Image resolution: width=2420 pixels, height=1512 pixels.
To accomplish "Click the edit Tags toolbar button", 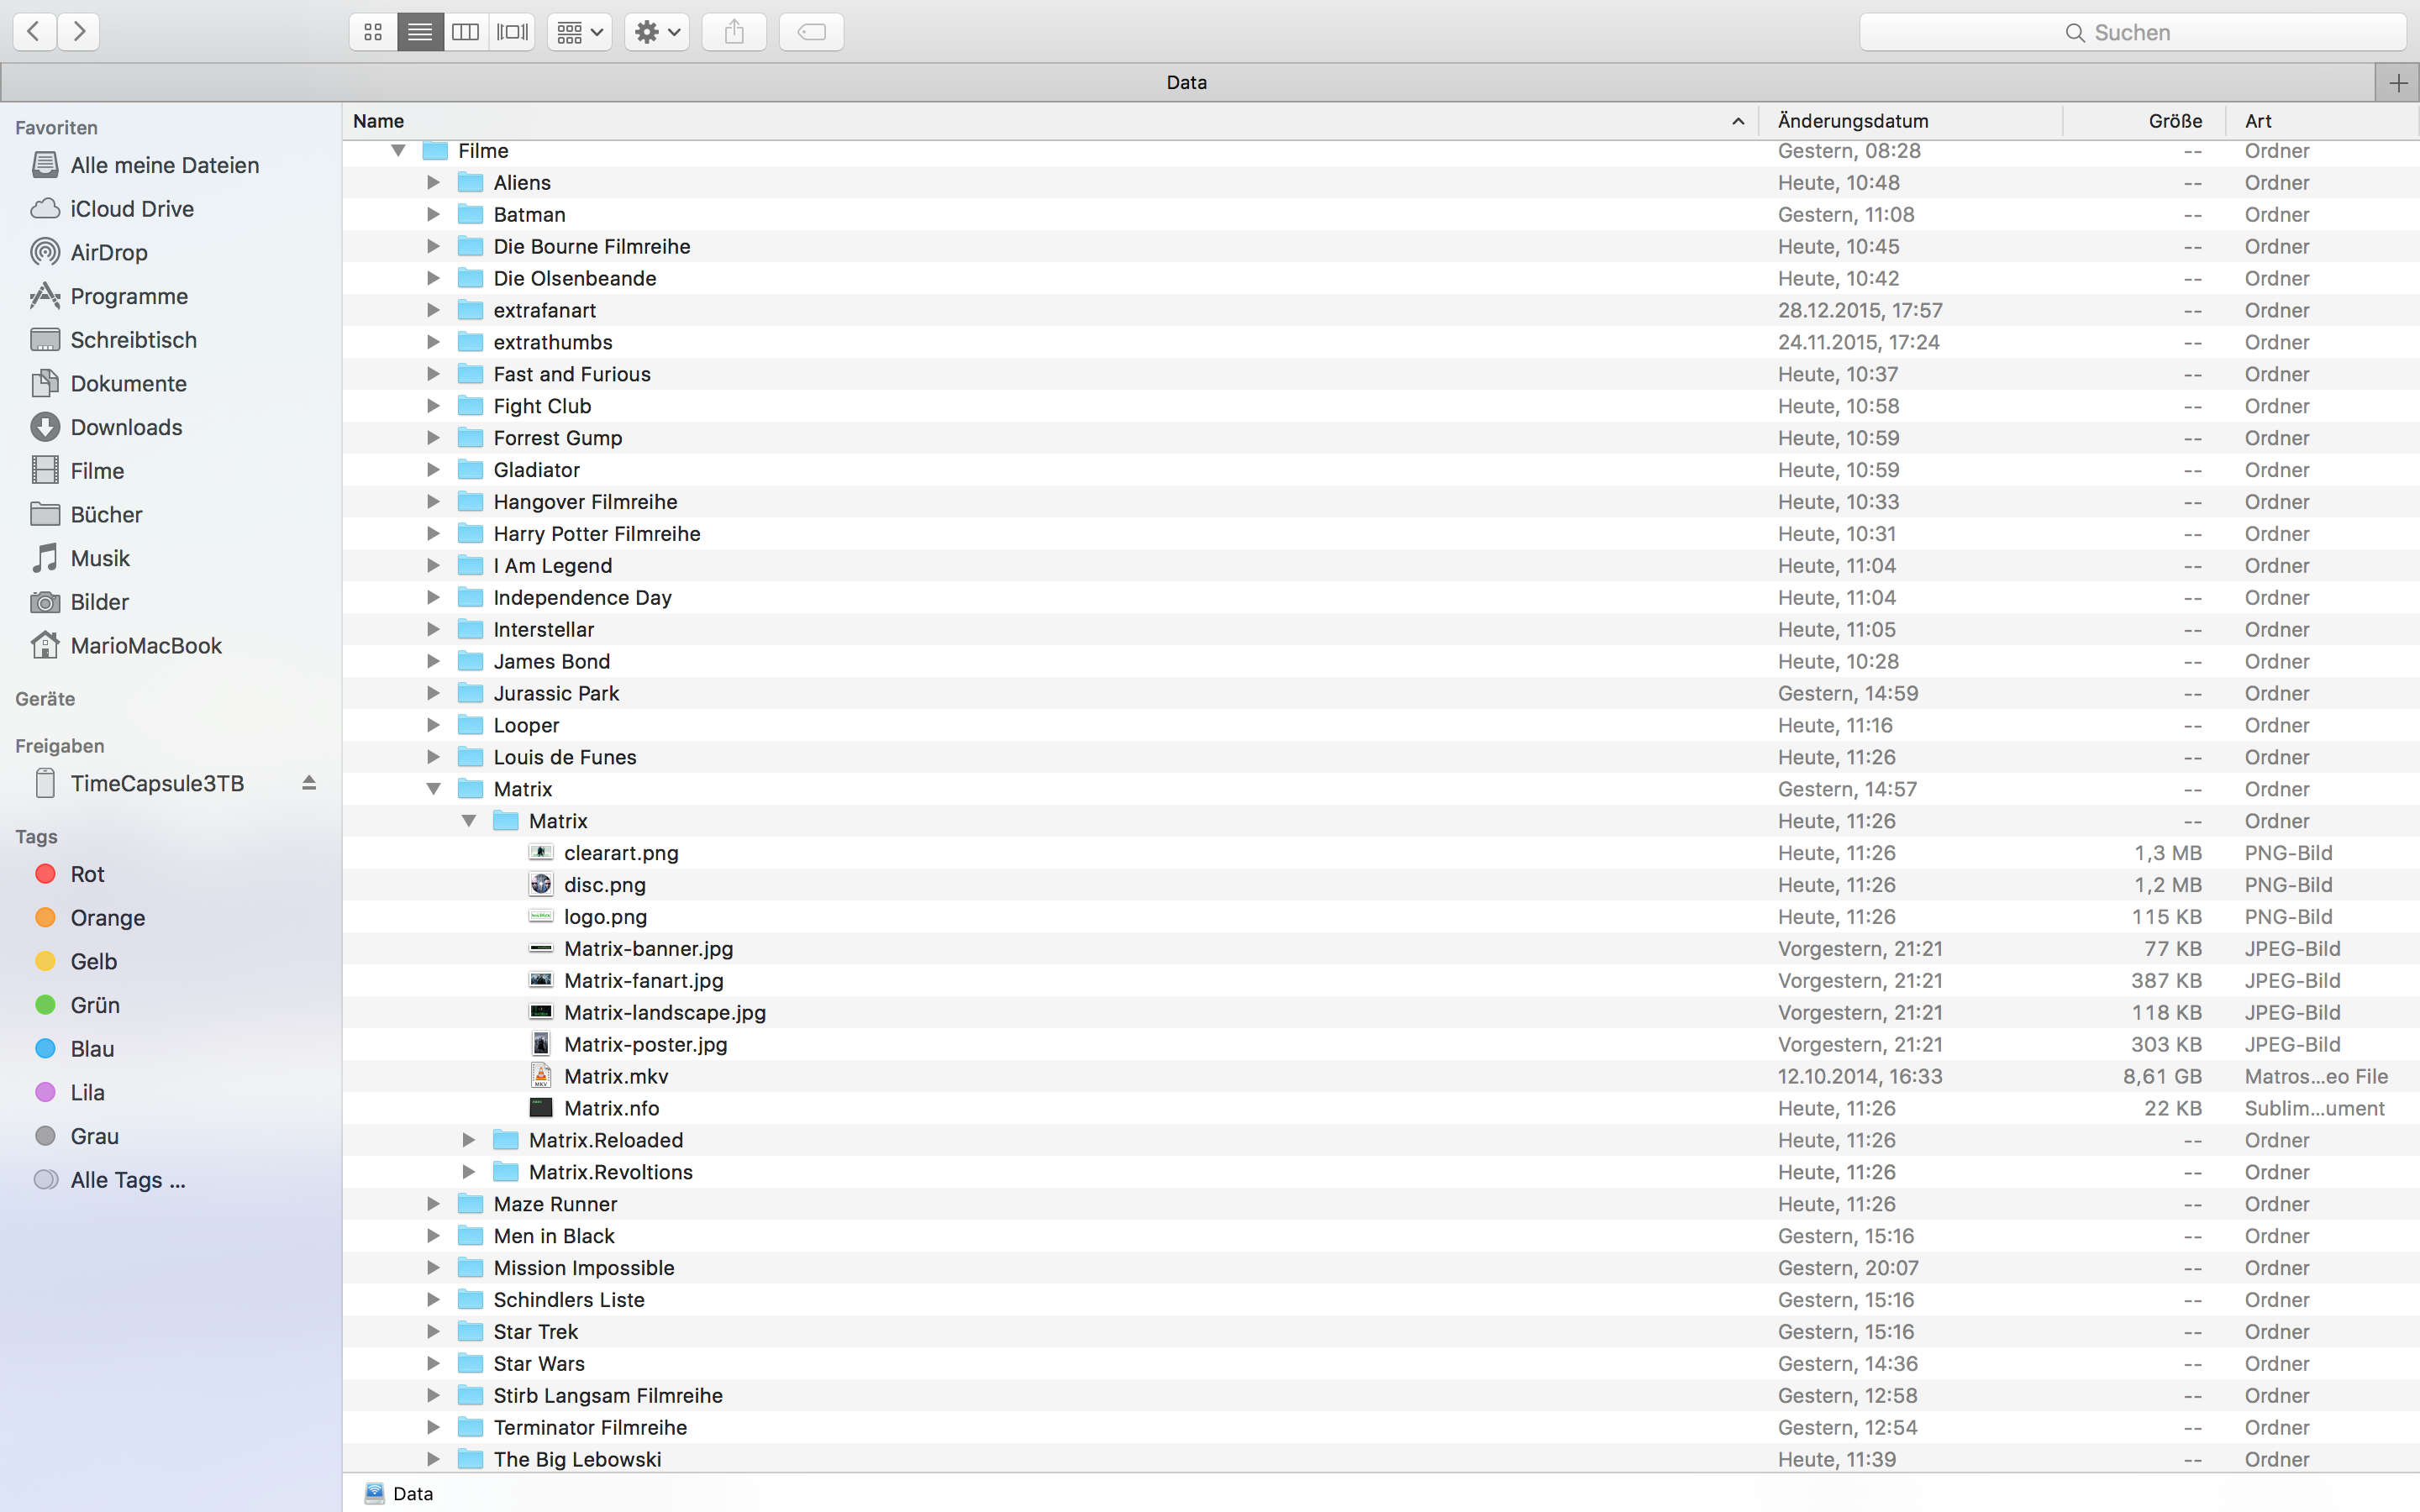I will coord(811,32).
